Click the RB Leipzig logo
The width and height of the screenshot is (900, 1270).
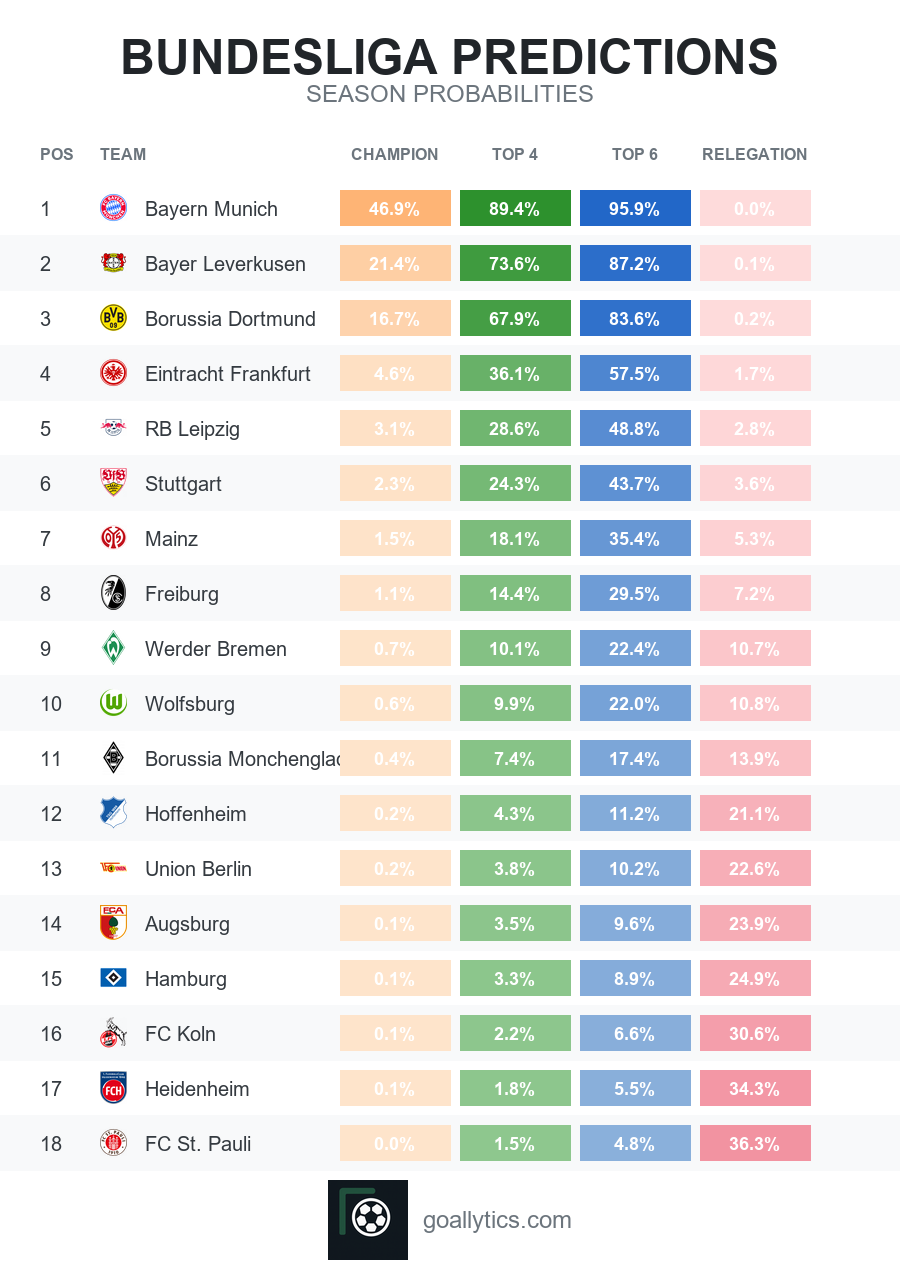(114, 428)
